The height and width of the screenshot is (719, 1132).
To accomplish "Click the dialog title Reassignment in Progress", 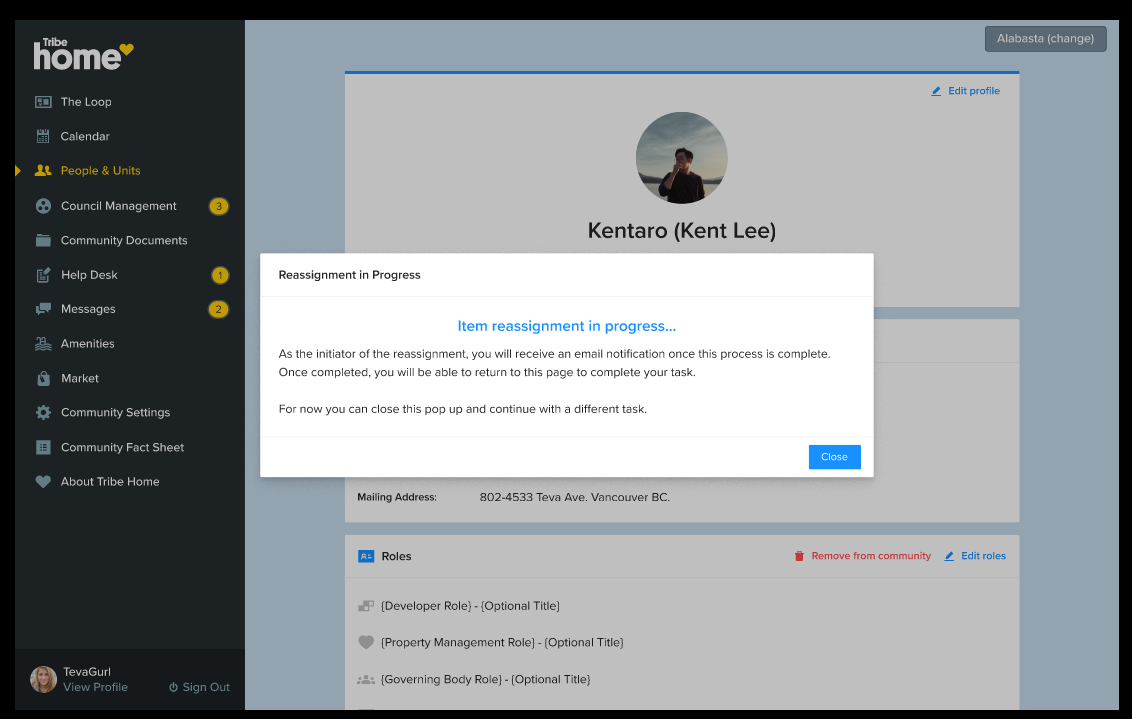I will [x=349, y=275].
